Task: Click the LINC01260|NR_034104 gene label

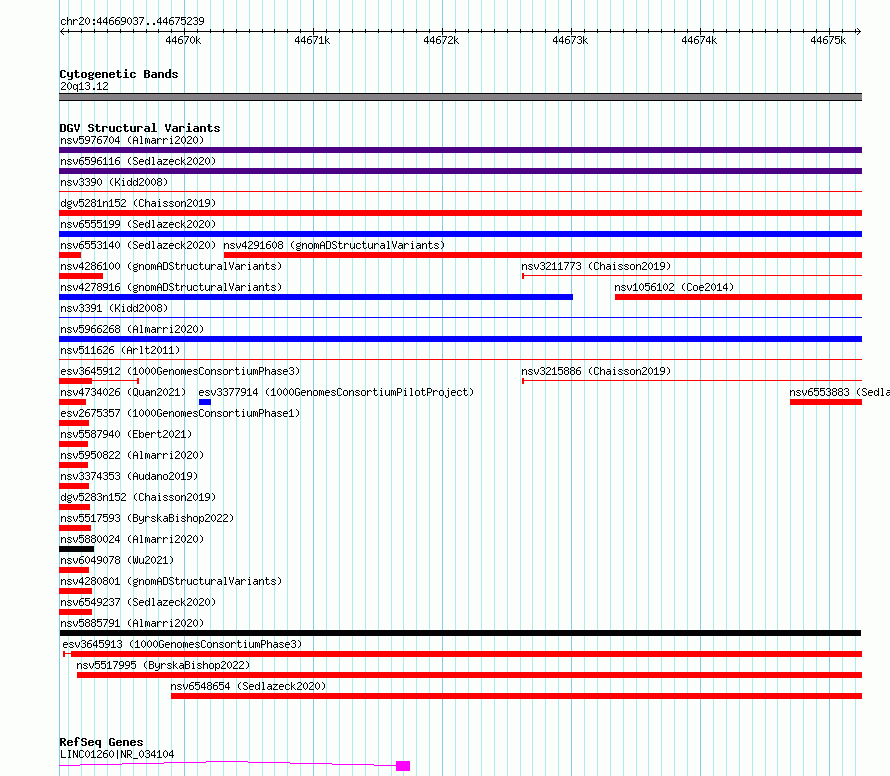Action: pos(117,754)
